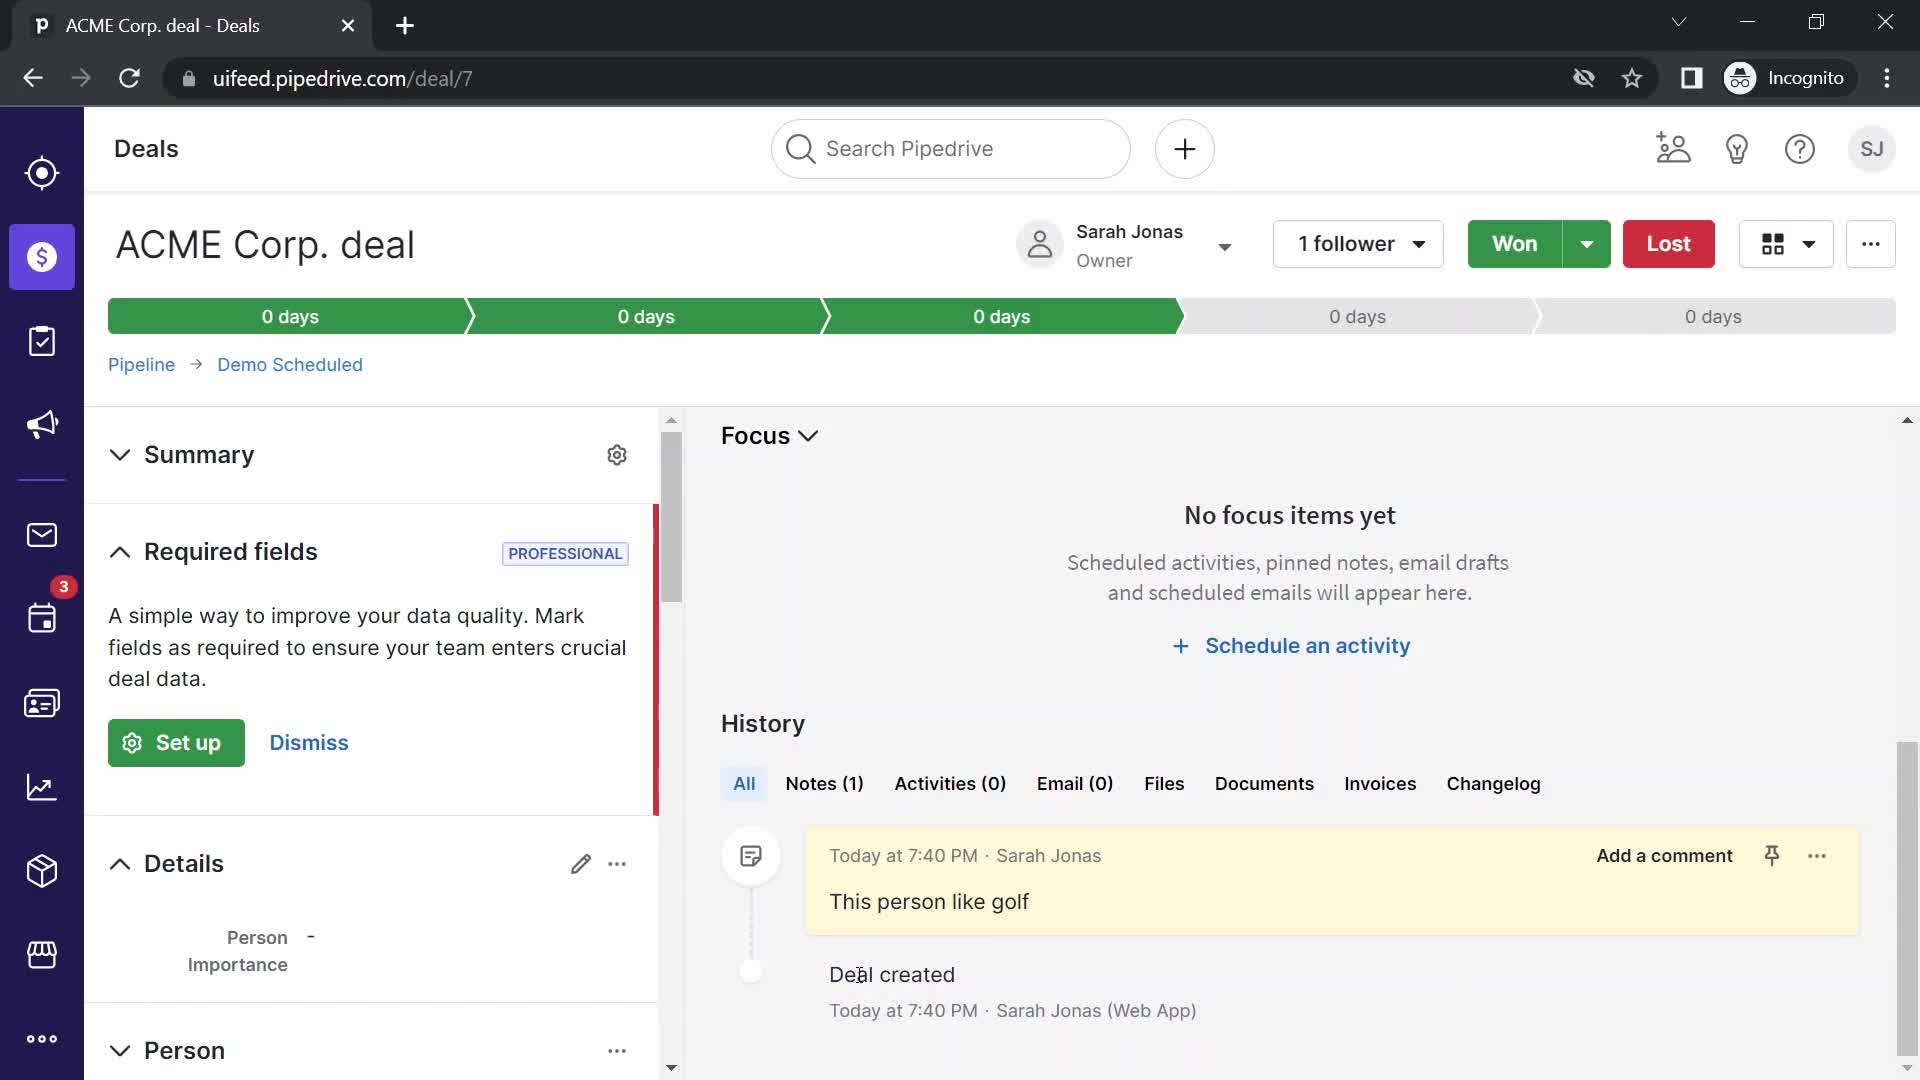1920x1080 pixels.
Task: Open Leads inbox radar icon in sidebar
Action: tap(41, 173)
